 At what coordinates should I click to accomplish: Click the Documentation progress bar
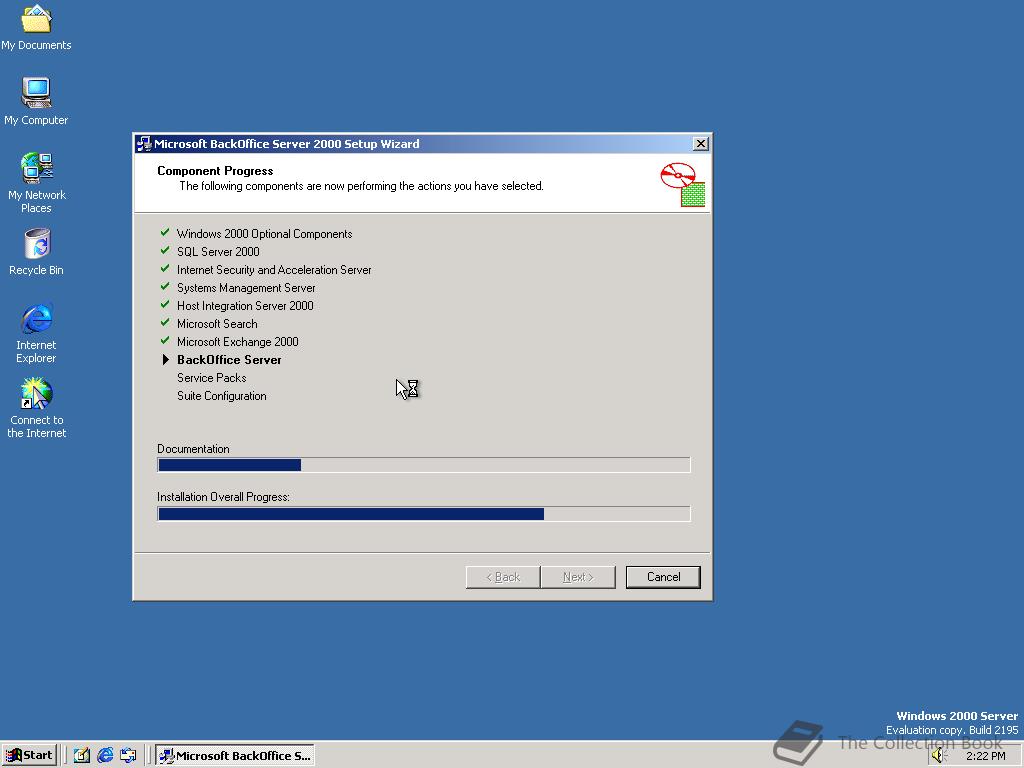point(423,465)
